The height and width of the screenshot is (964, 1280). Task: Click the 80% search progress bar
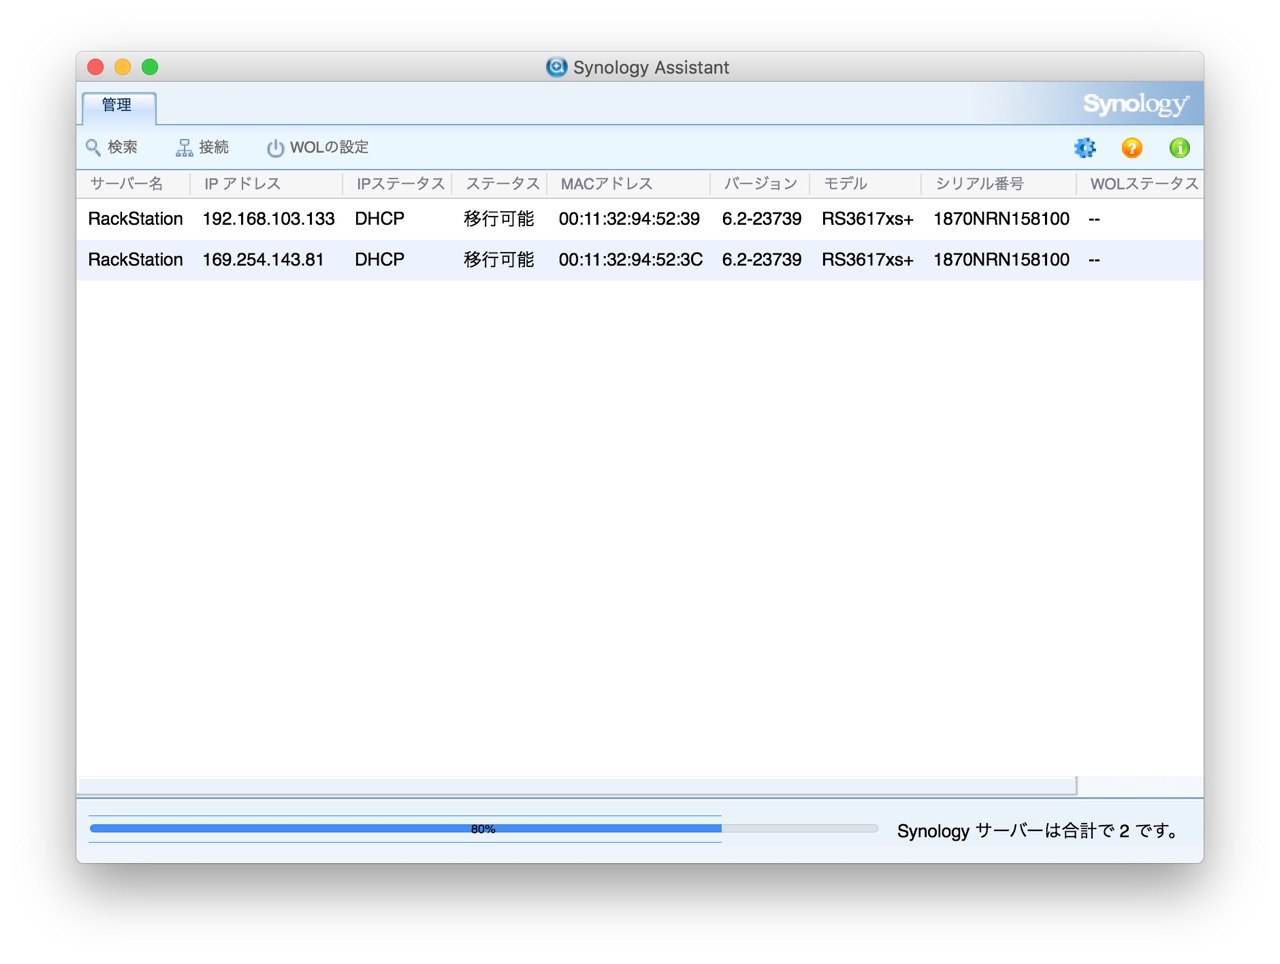pos(483,829)
